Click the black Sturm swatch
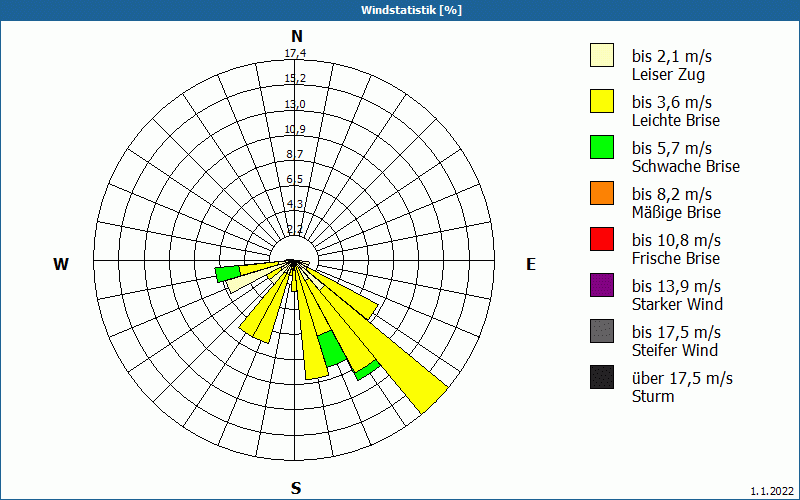Viewport: 800px width, 500px height. click(x=602, y=377)
